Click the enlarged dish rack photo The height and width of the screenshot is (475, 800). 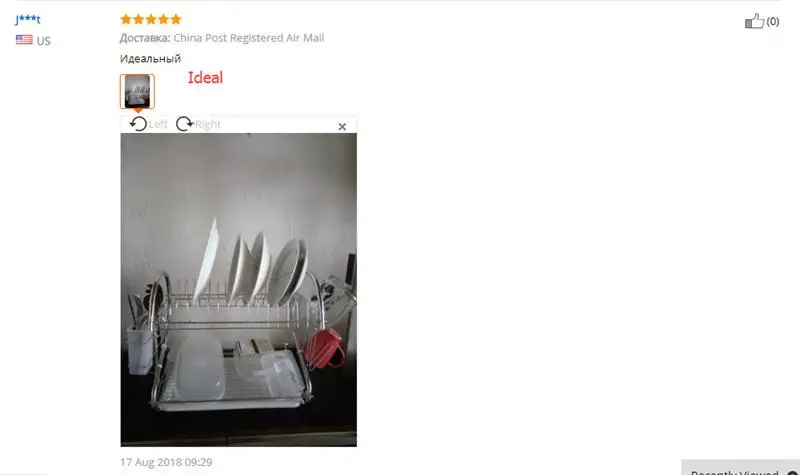point(239,290)
